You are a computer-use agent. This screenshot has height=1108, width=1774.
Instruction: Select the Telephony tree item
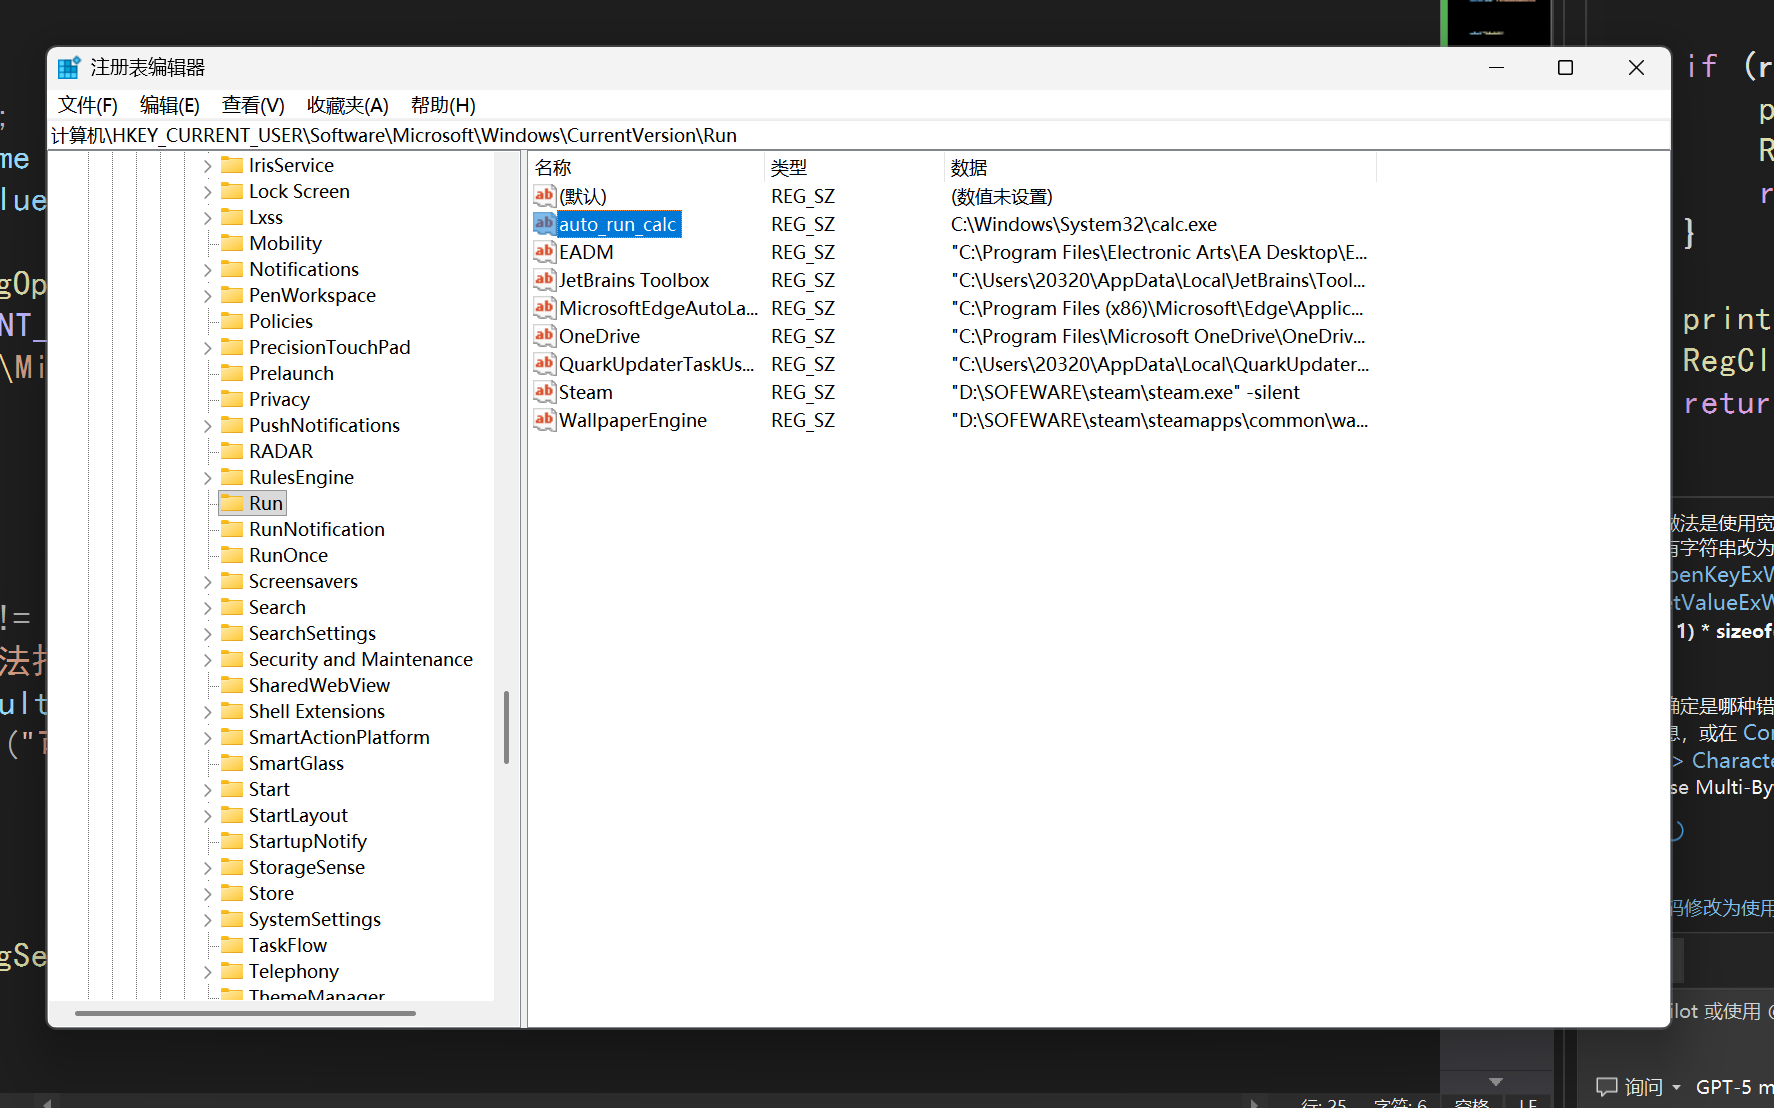click(293, 971)
